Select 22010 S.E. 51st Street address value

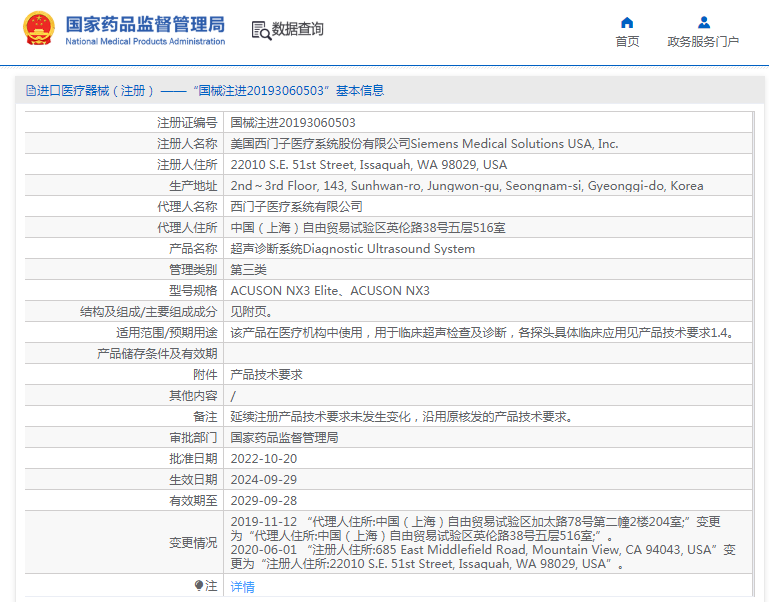point(369,165)
